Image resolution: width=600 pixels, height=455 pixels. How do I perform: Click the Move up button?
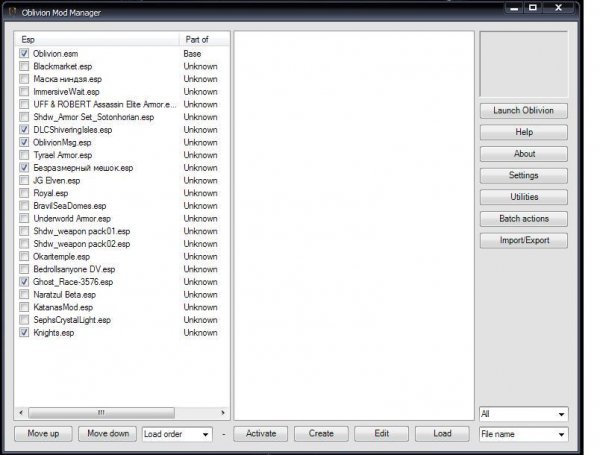[43, 434]
